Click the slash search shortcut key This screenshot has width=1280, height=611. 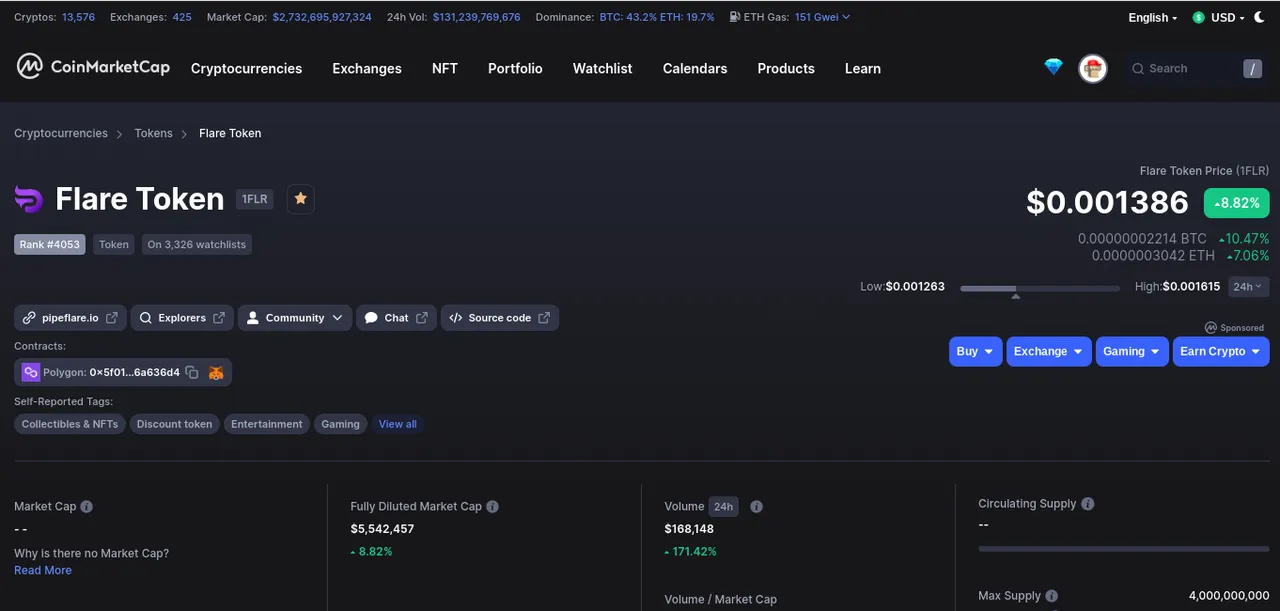[1252, 69]
